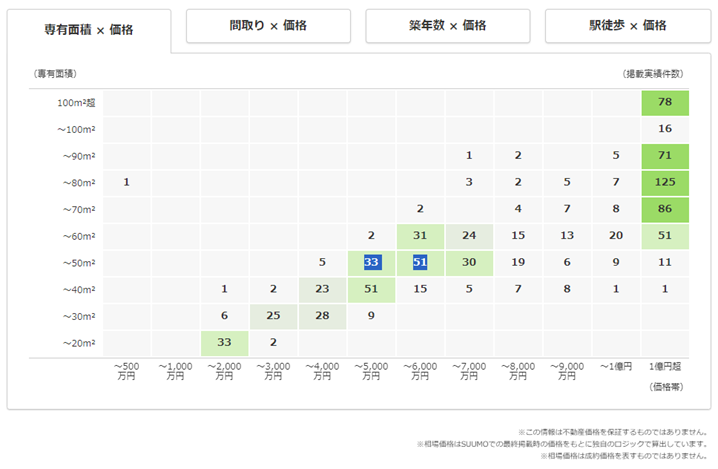Click the (掲載実績件数) label
Screen dimensions: 718x469
[x=653, y=74]
